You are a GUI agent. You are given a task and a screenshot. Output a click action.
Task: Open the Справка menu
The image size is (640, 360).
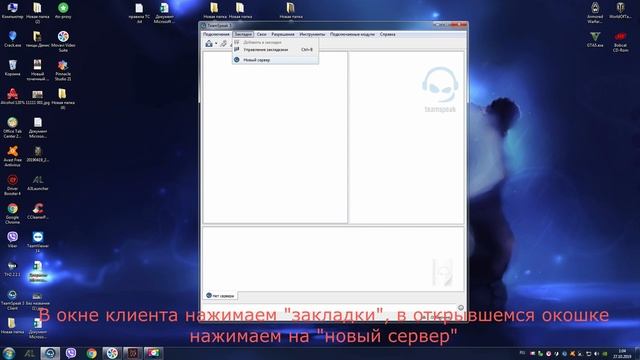pyautogui.click(x=387, y=34)
